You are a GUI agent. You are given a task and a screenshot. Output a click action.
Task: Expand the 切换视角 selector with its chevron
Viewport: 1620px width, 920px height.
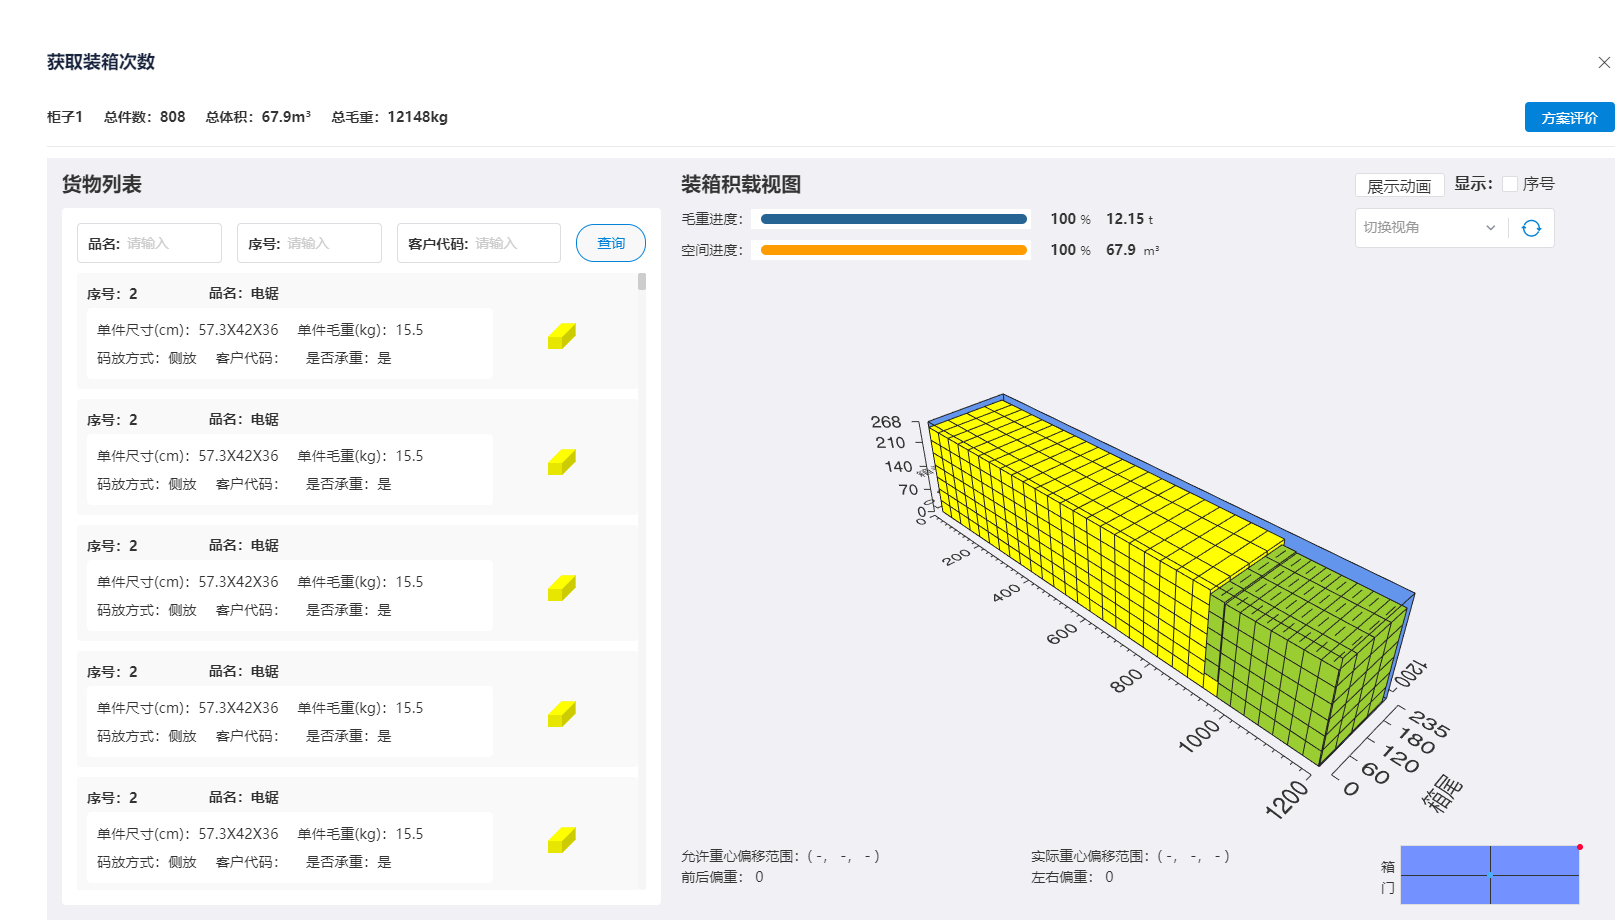1491,227
